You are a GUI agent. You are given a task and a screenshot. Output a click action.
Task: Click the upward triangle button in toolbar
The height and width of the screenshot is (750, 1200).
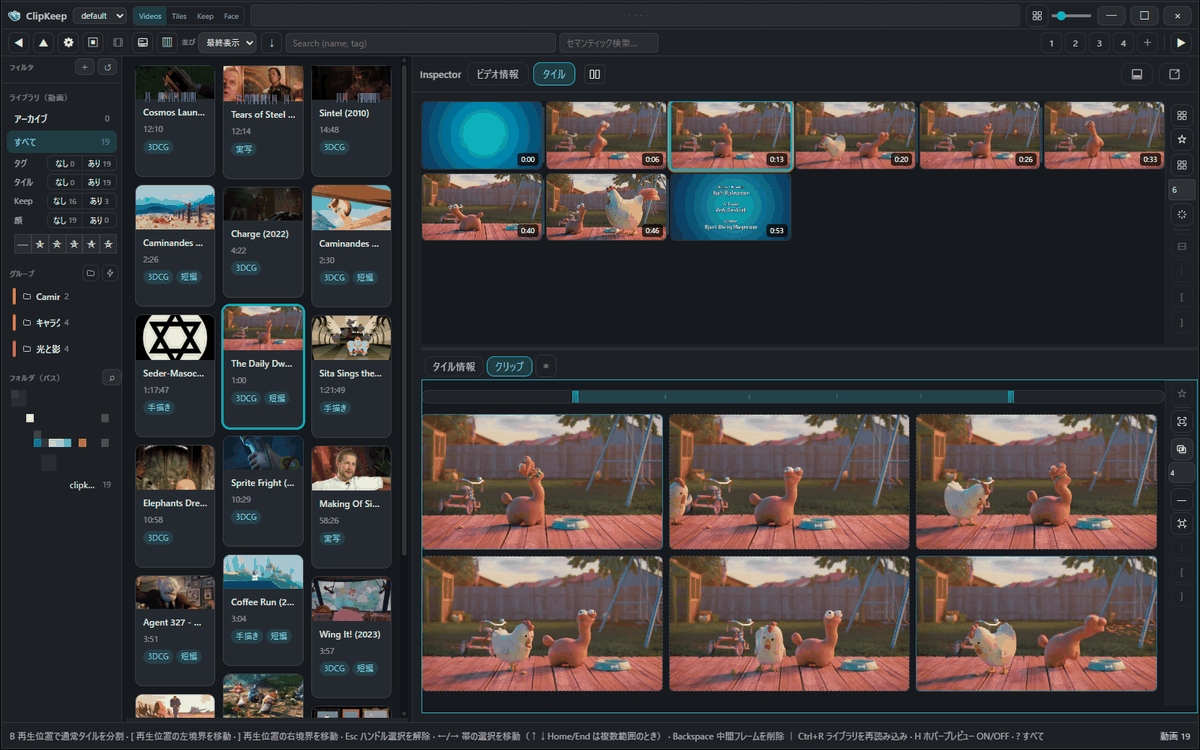(x=43, y=43)
